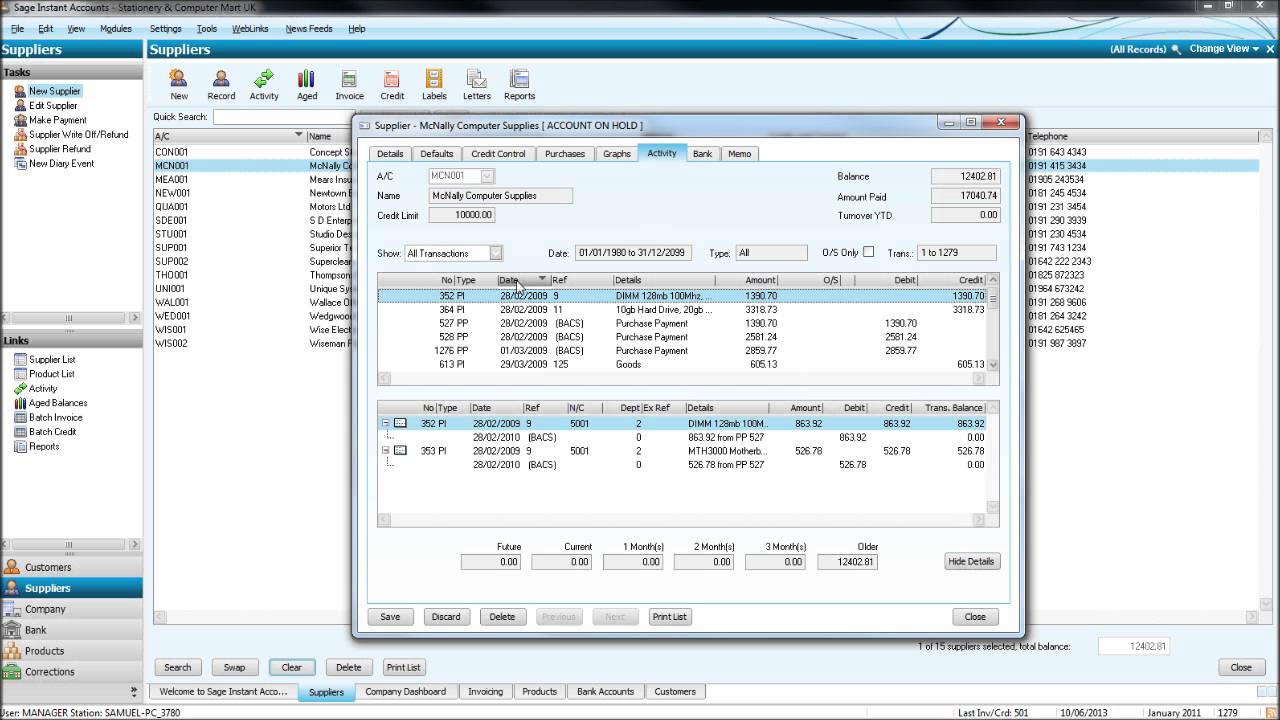Open the Company Dashboard bottom tab
The image size is (1280, 720).
click(405, 692)
